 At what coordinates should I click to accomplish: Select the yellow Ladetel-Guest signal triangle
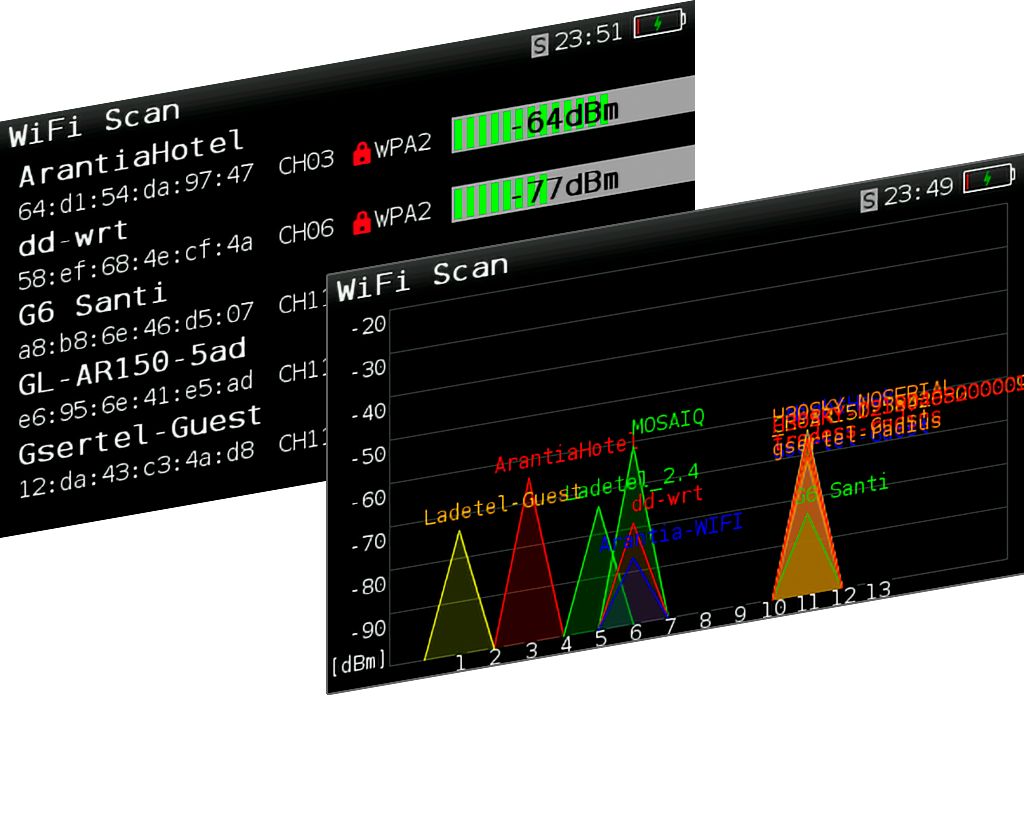coord(460,610)
